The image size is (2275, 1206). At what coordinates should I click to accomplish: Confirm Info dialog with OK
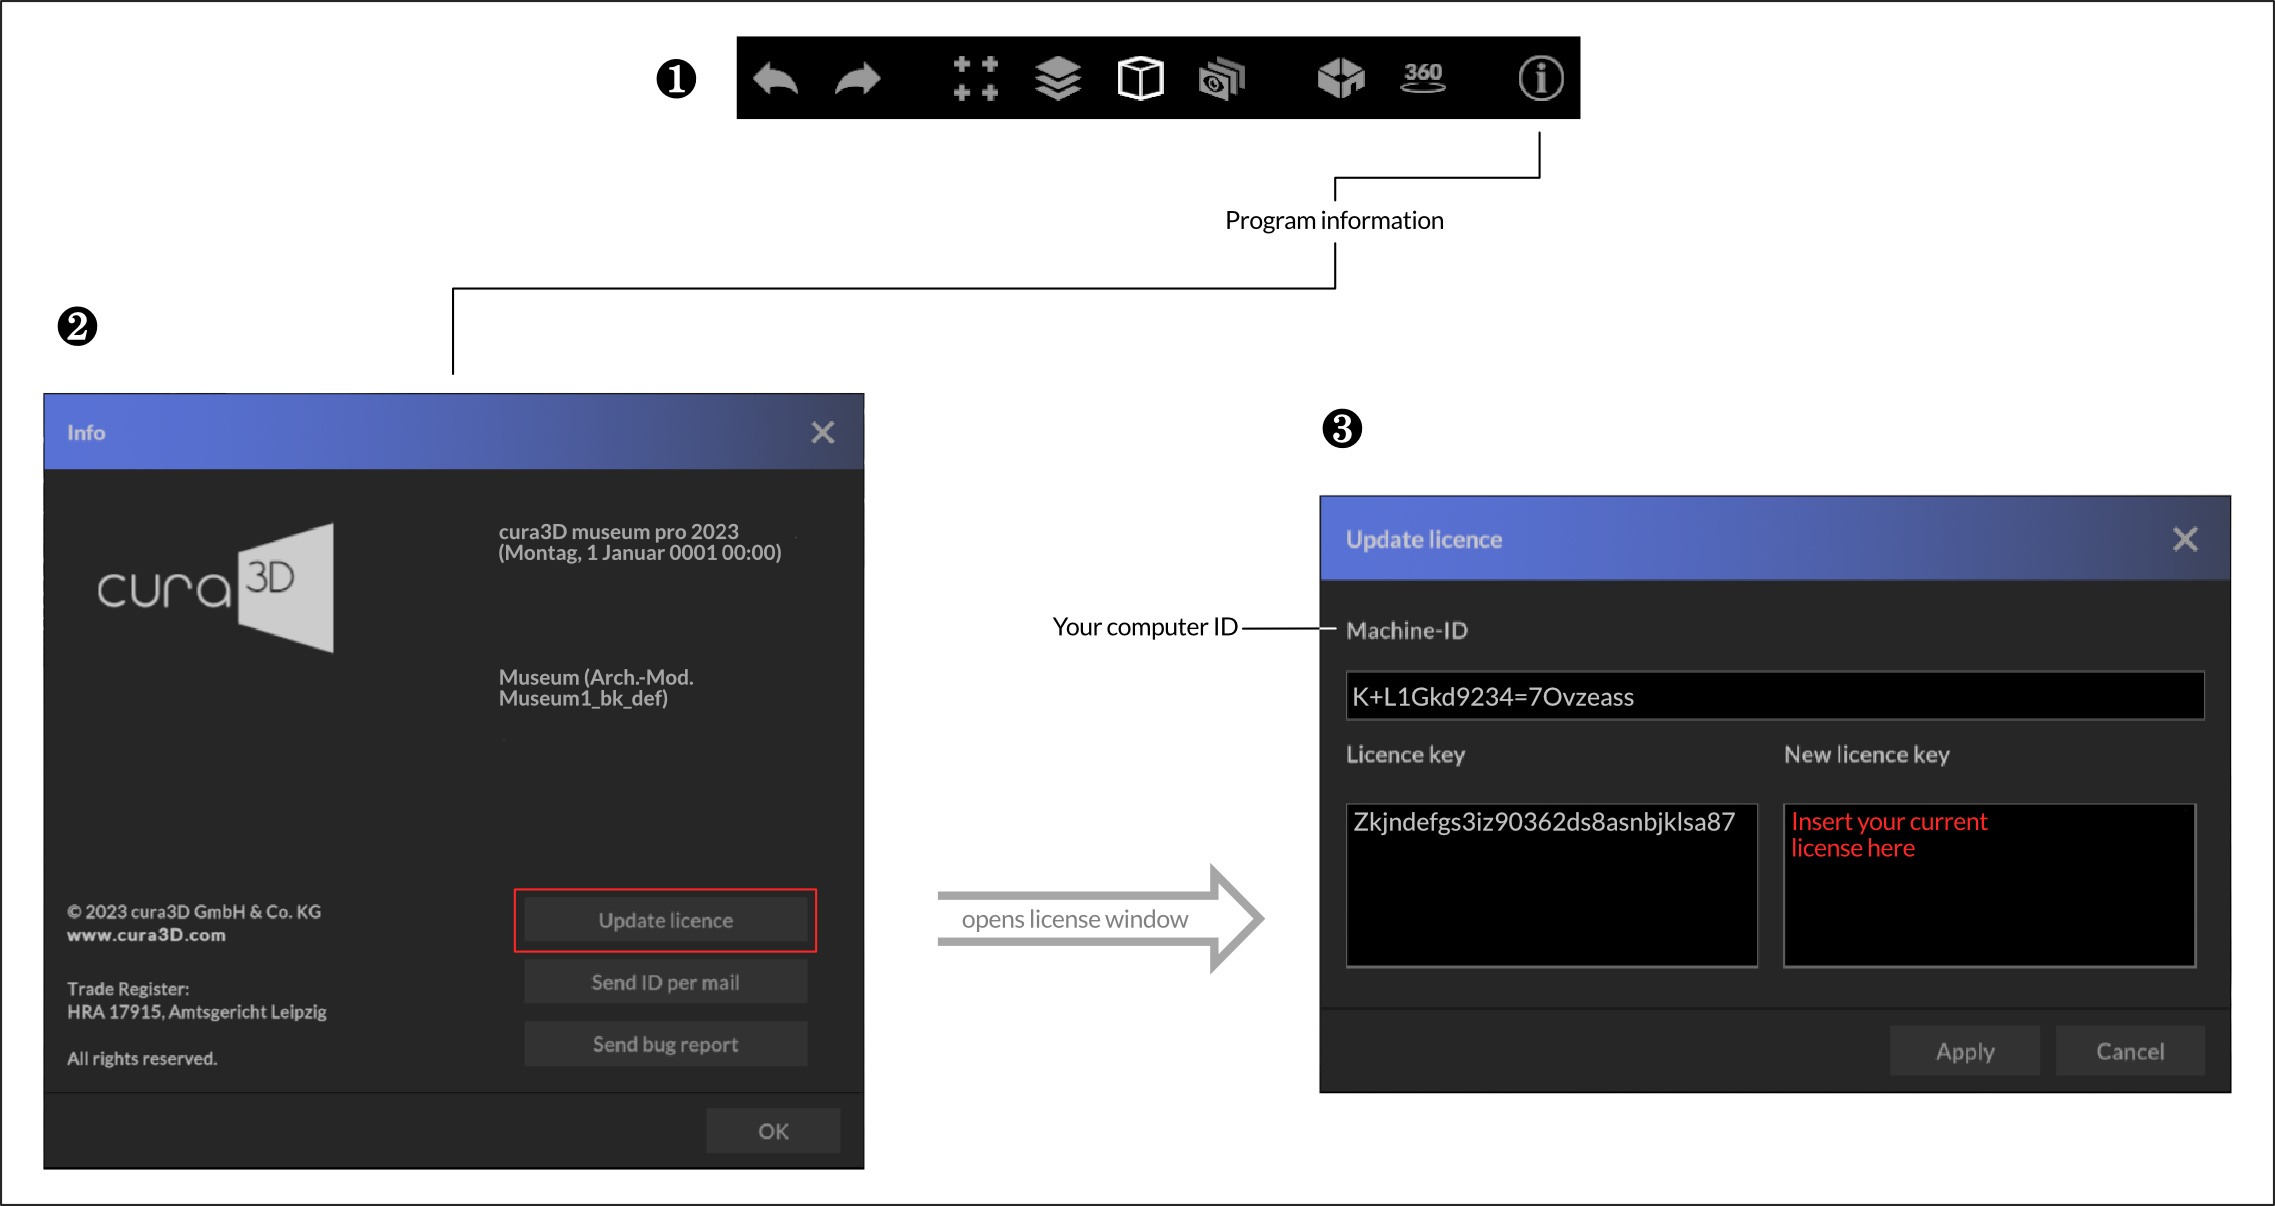pyautogui.click(x=773, y=1131)
